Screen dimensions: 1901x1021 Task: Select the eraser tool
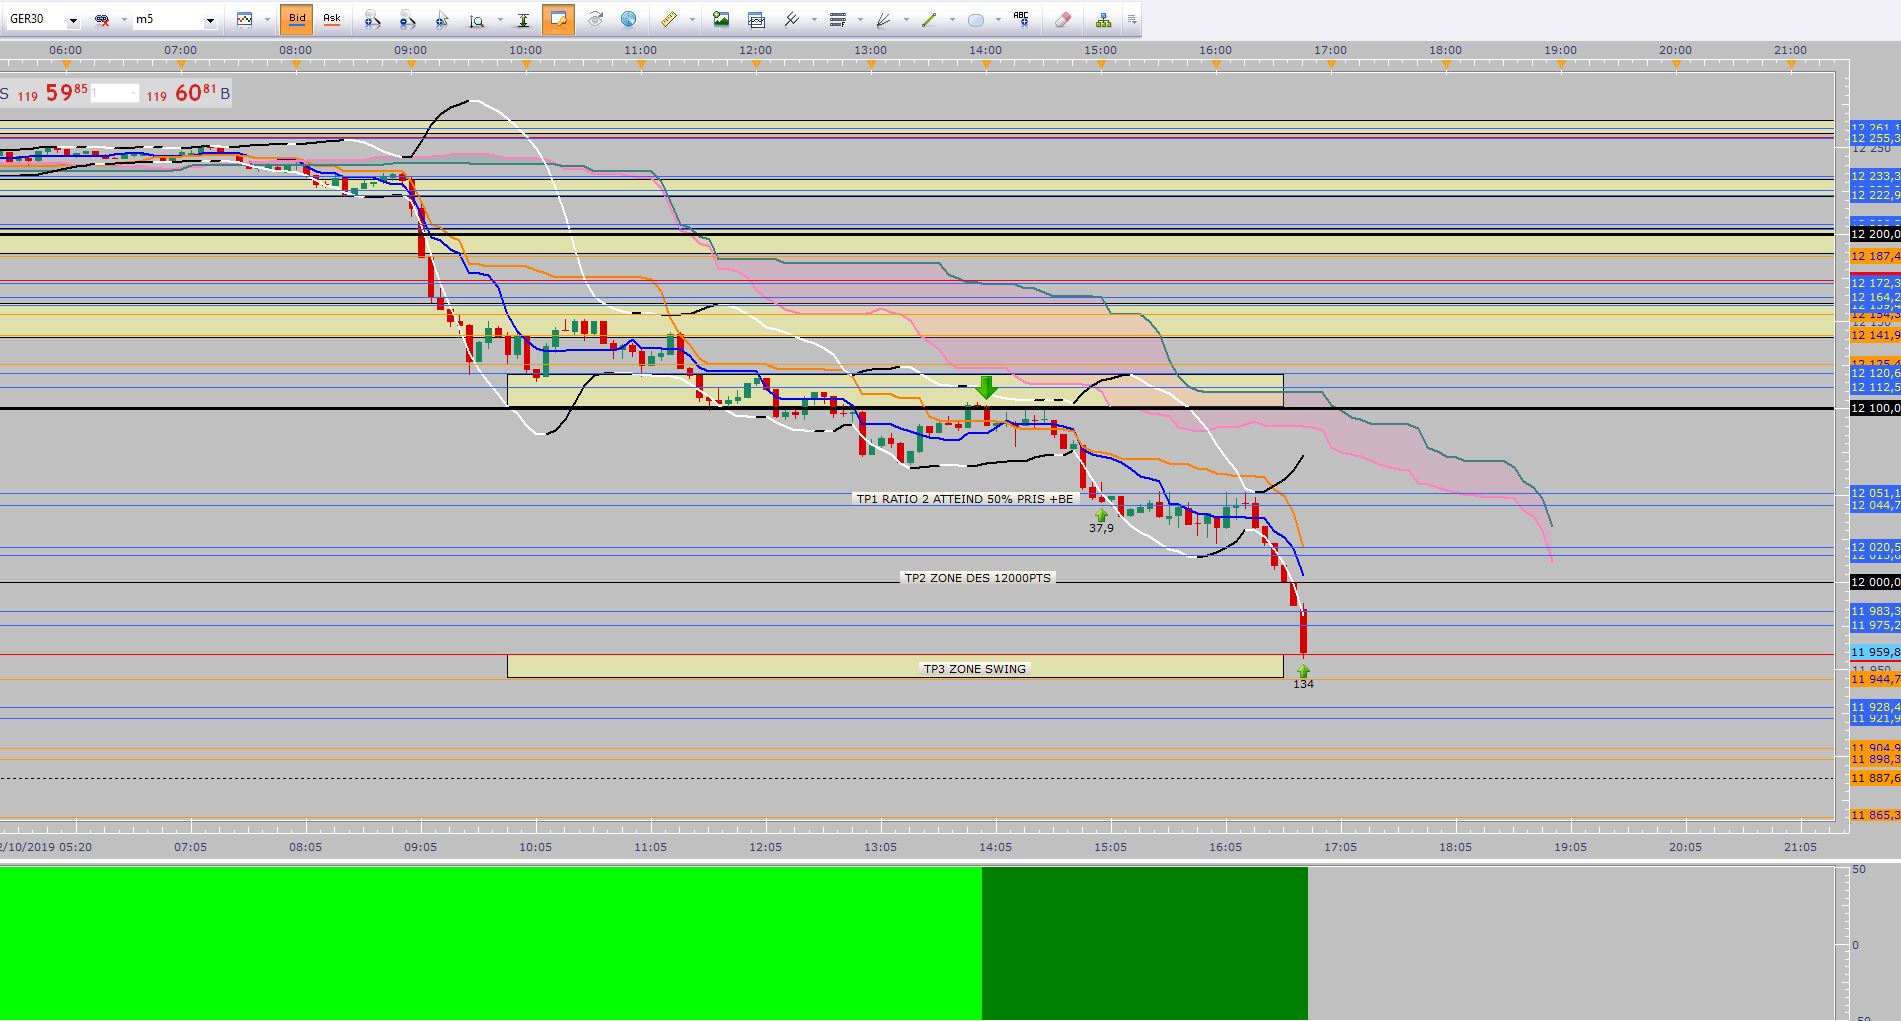(x=1062, y=19)
